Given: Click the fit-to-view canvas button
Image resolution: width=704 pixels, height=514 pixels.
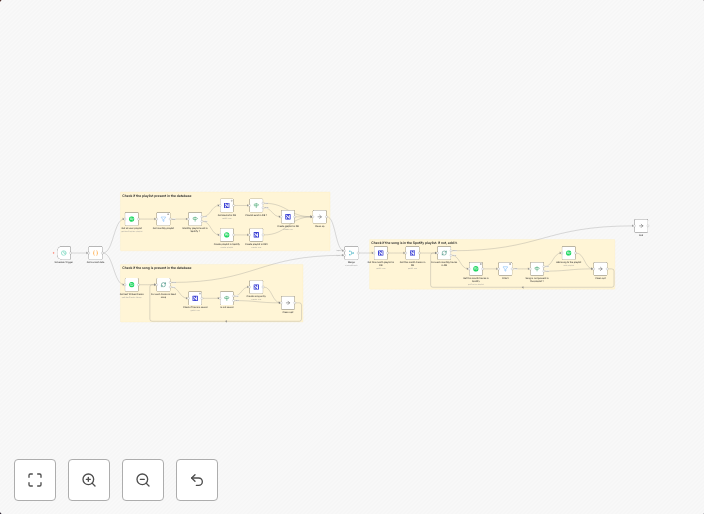Looking at the screenshot, I should (35, 480).
